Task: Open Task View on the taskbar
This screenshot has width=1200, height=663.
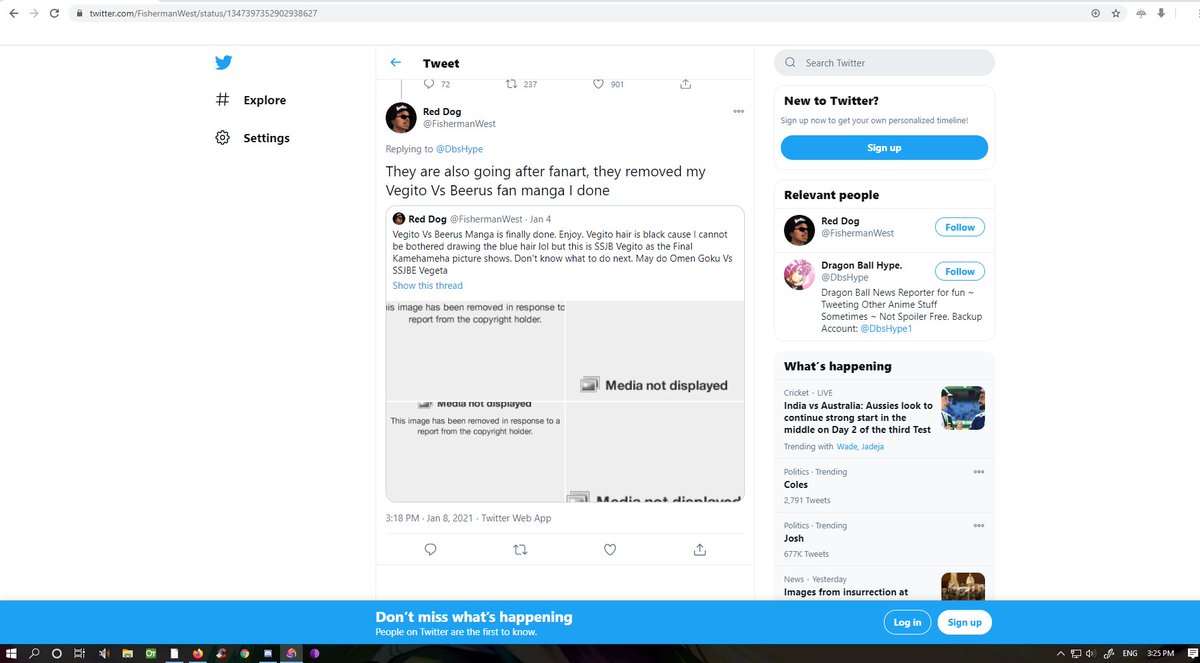Action: coord(79,653)
